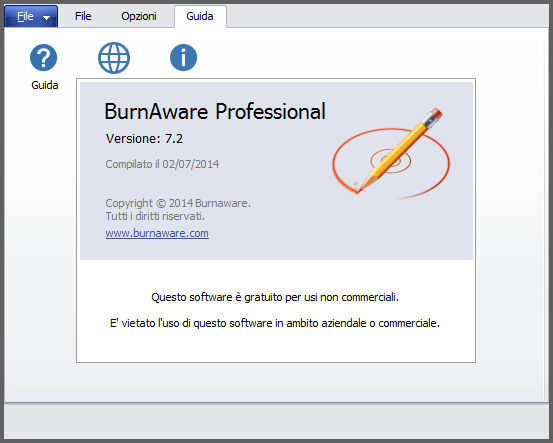Click the empty status bar at the bottom
This screenshot has width=553, height=443.
(276, 421)
